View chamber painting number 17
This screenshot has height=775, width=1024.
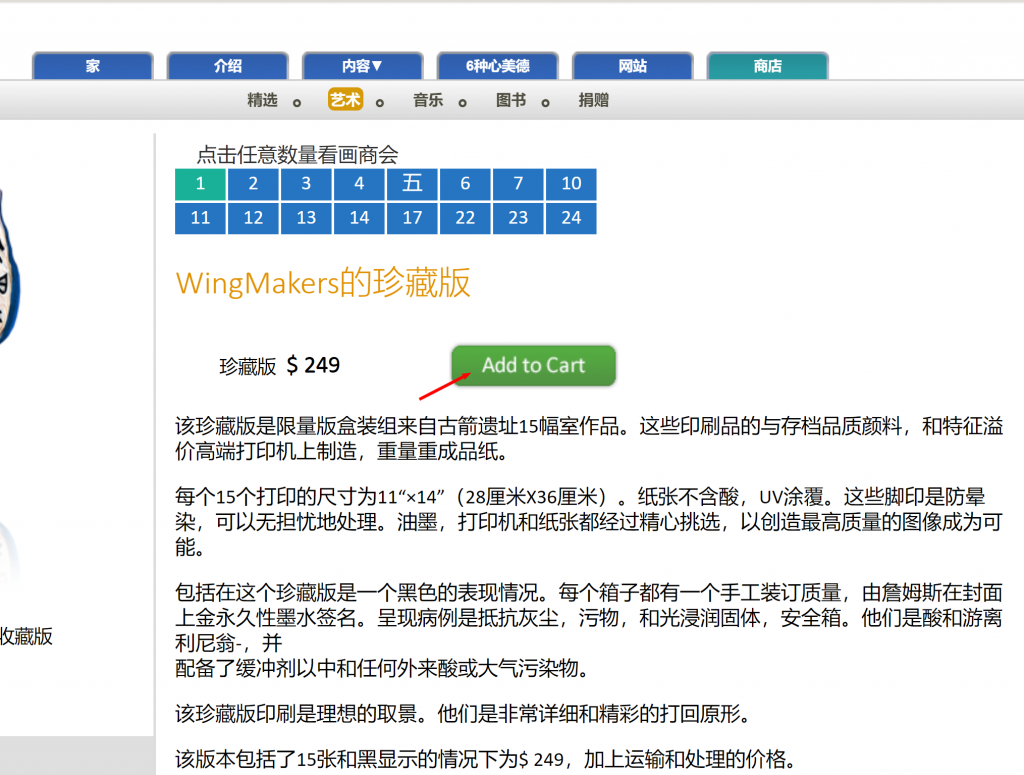412,218
